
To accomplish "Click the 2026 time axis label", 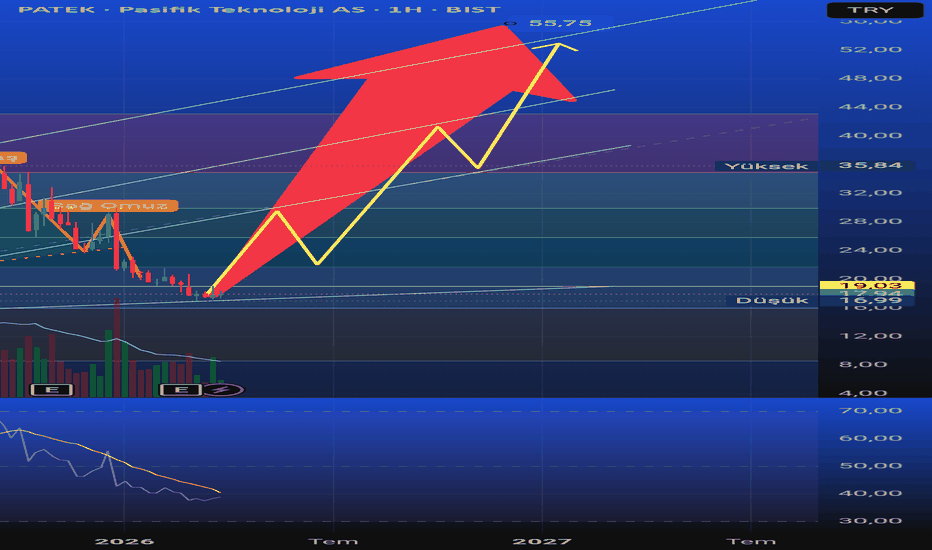I will (124, 541).
